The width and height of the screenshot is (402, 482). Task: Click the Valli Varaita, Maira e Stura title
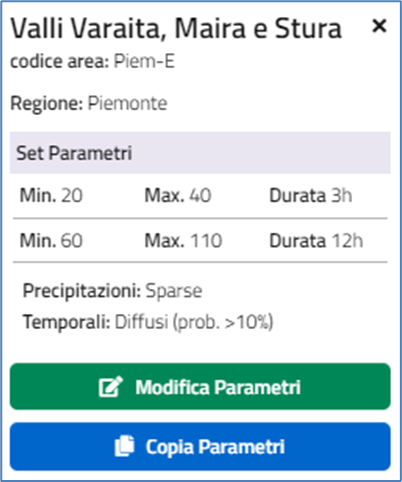point(176,29)
